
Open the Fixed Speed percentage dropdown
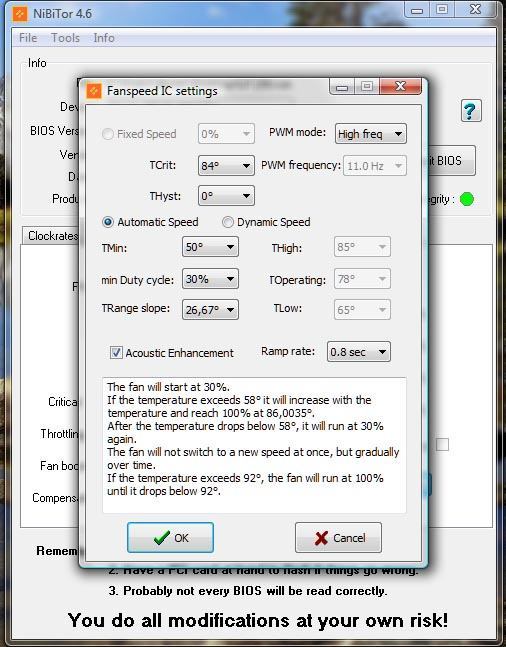pos(226,134)
